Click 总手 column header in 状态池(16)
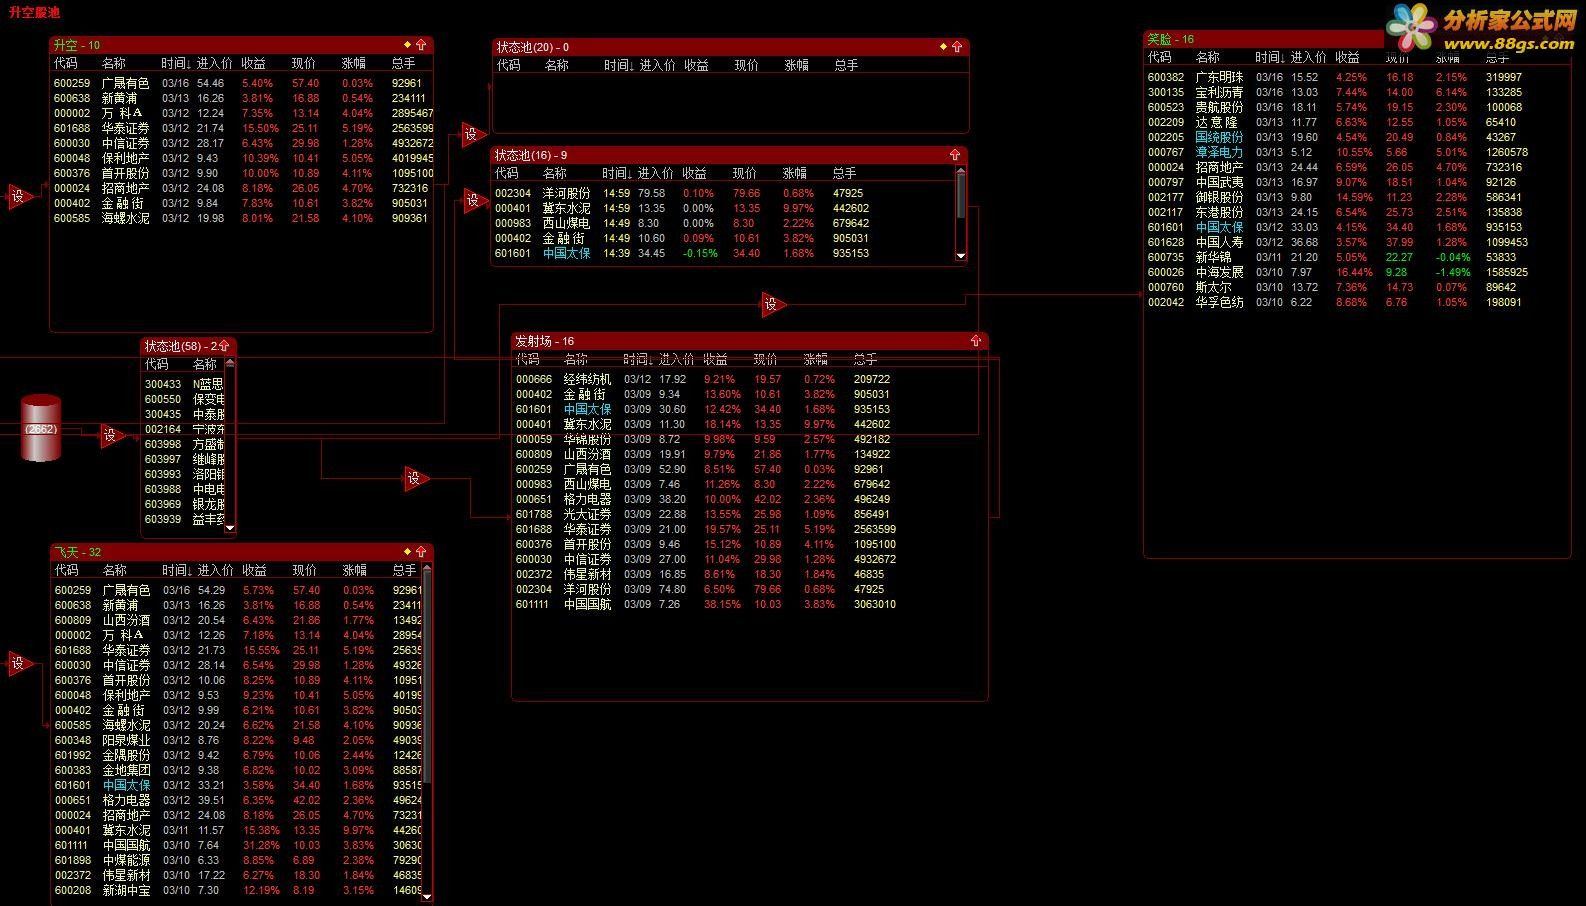Screen dimensions: 1586x906 (x=845, y=173)
